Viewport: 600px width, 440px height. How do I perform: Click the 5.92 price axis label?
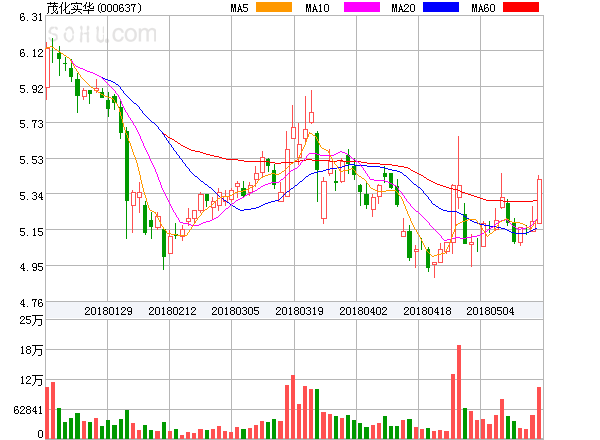tap(31, 89)
